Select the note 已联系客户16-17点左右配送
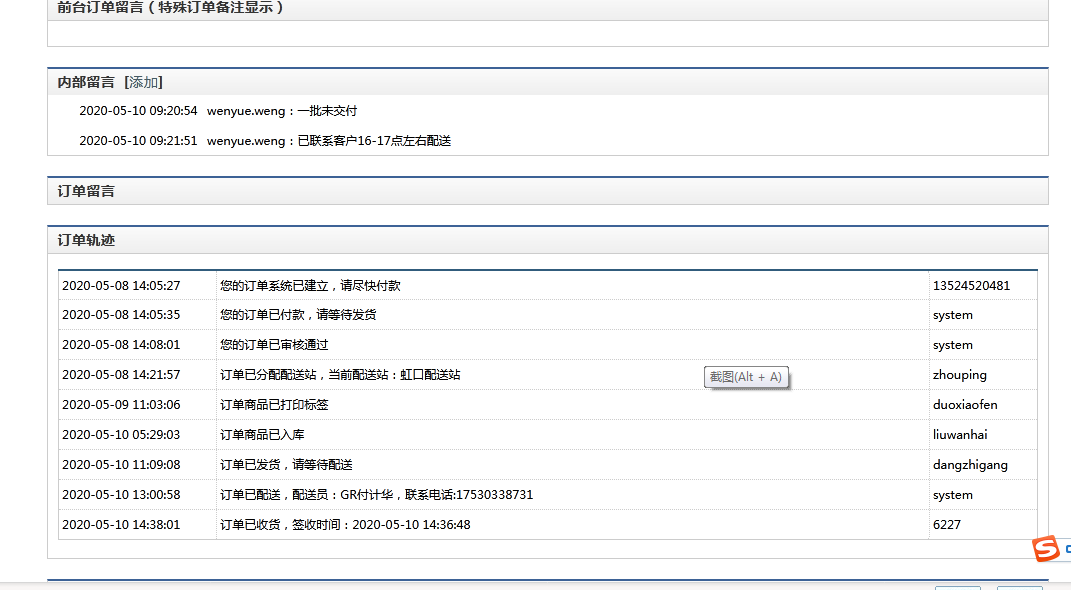Viewport: 1071px width, 590px height. [374, 141]
